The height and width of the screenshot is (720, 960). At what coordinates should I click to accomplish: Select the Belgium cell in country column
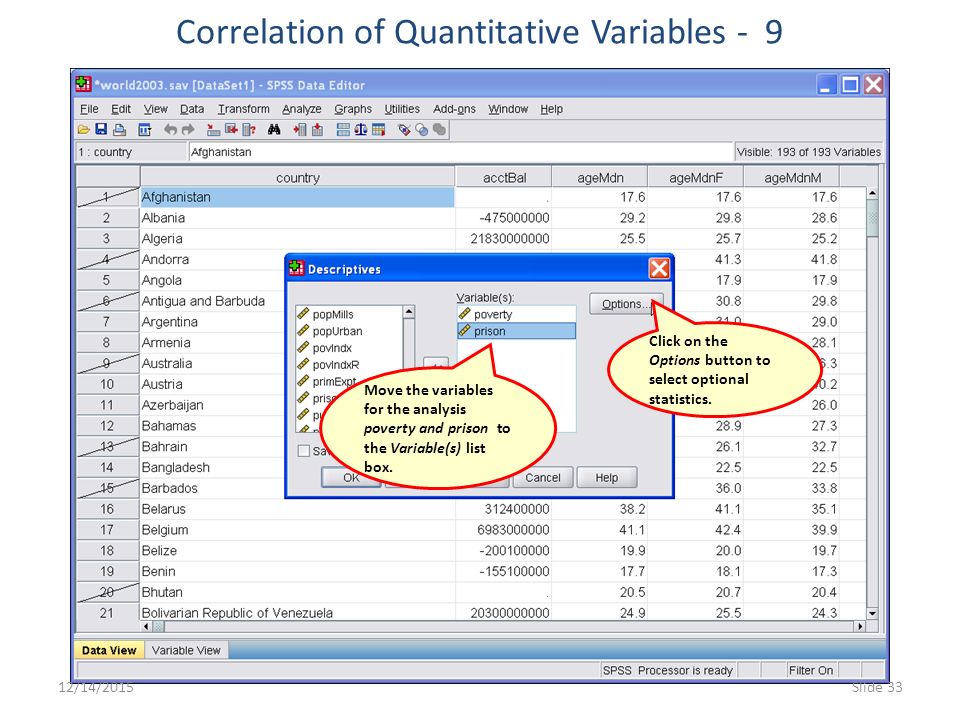pos(298,530)
